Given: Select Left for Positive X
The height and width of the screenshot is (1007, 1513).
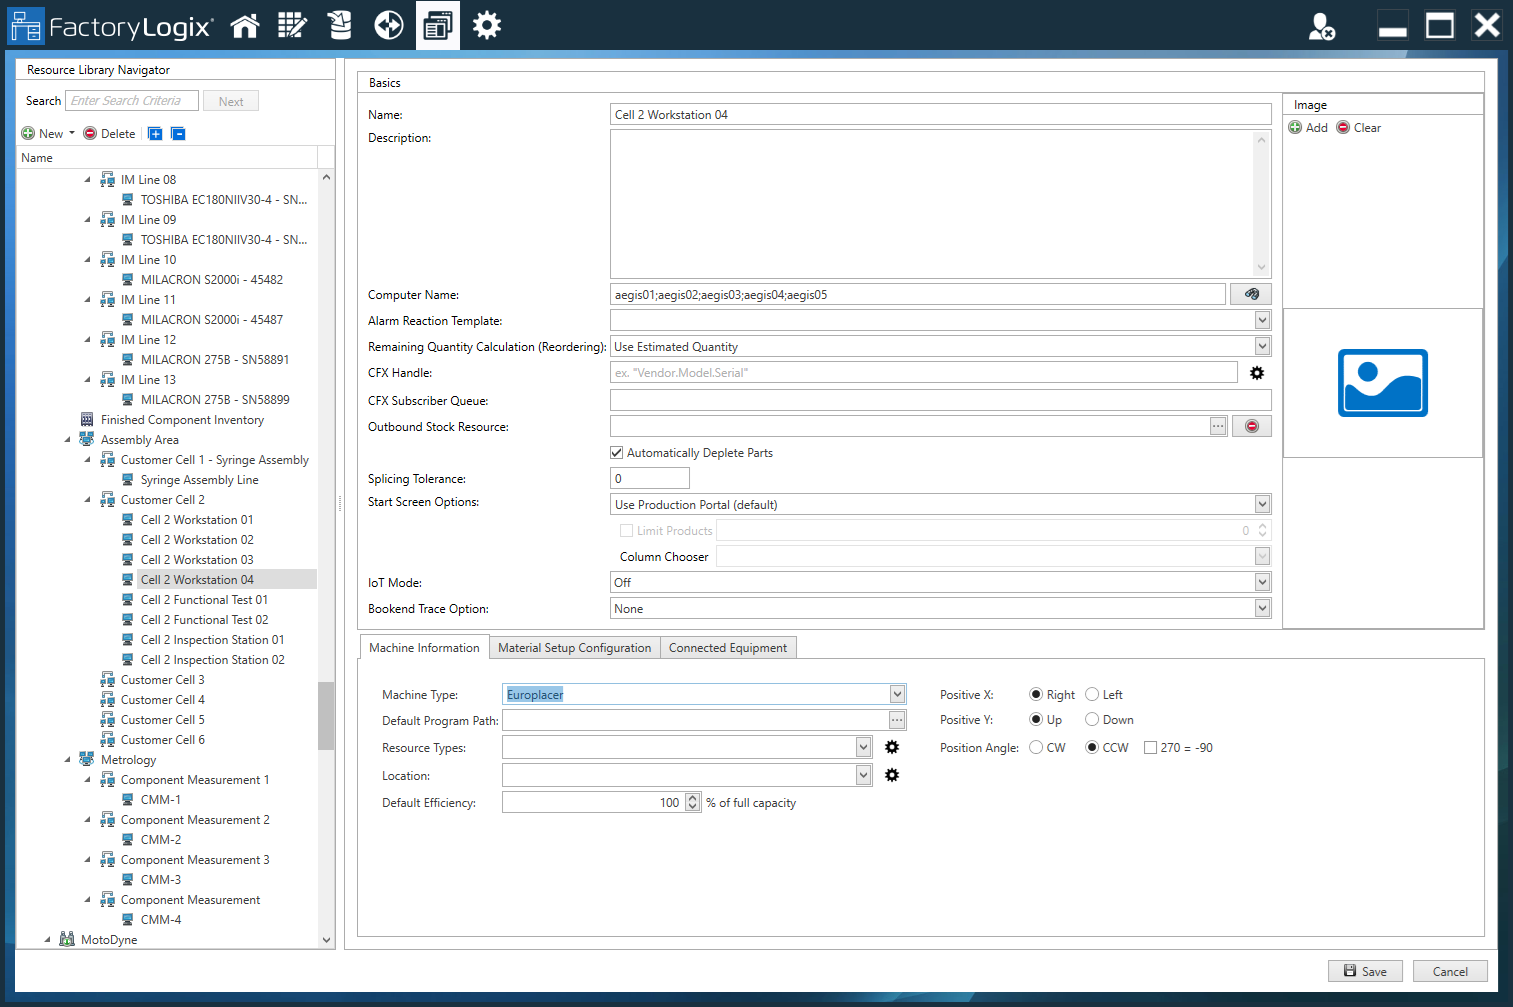Looking at the screenshot, I should coord(1092,694).
